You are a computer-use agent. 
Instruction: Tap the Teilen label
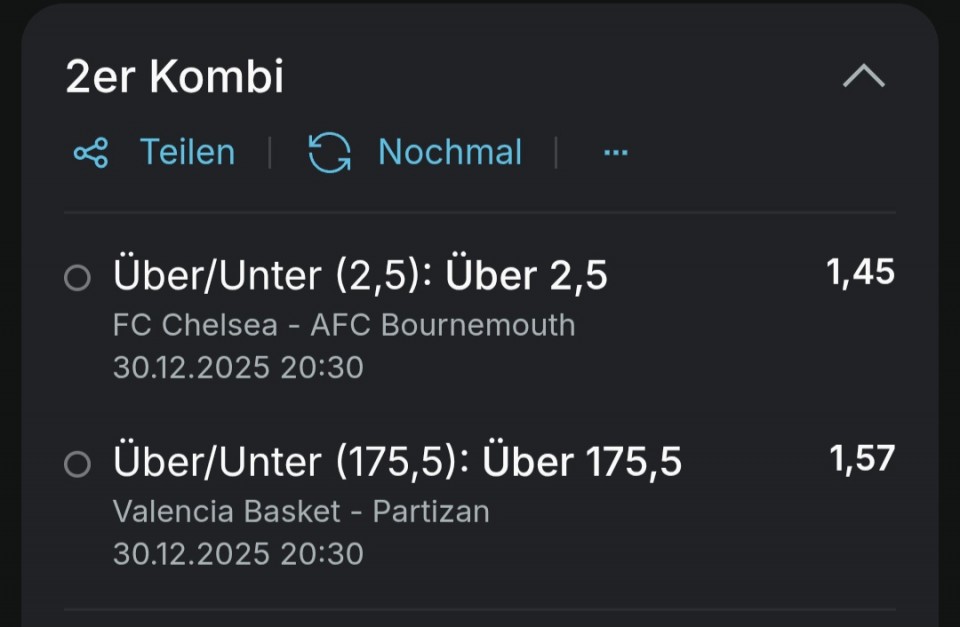coord(187,153)
